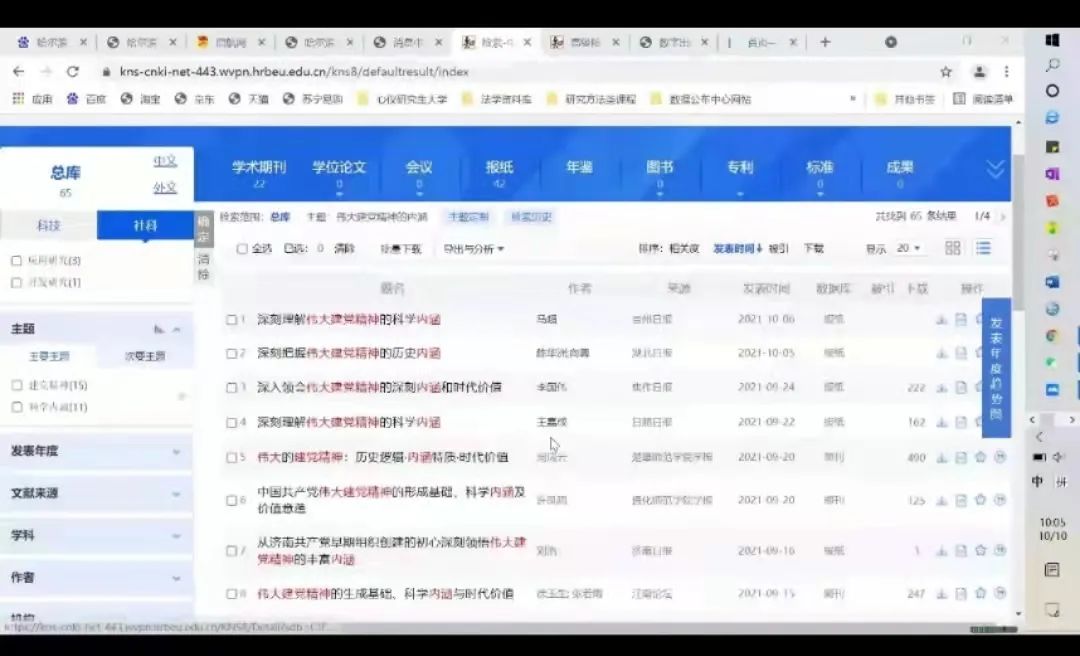Open Windows search in taskbar
The width and height of the screenshot is (1080, 656).
1052,65
